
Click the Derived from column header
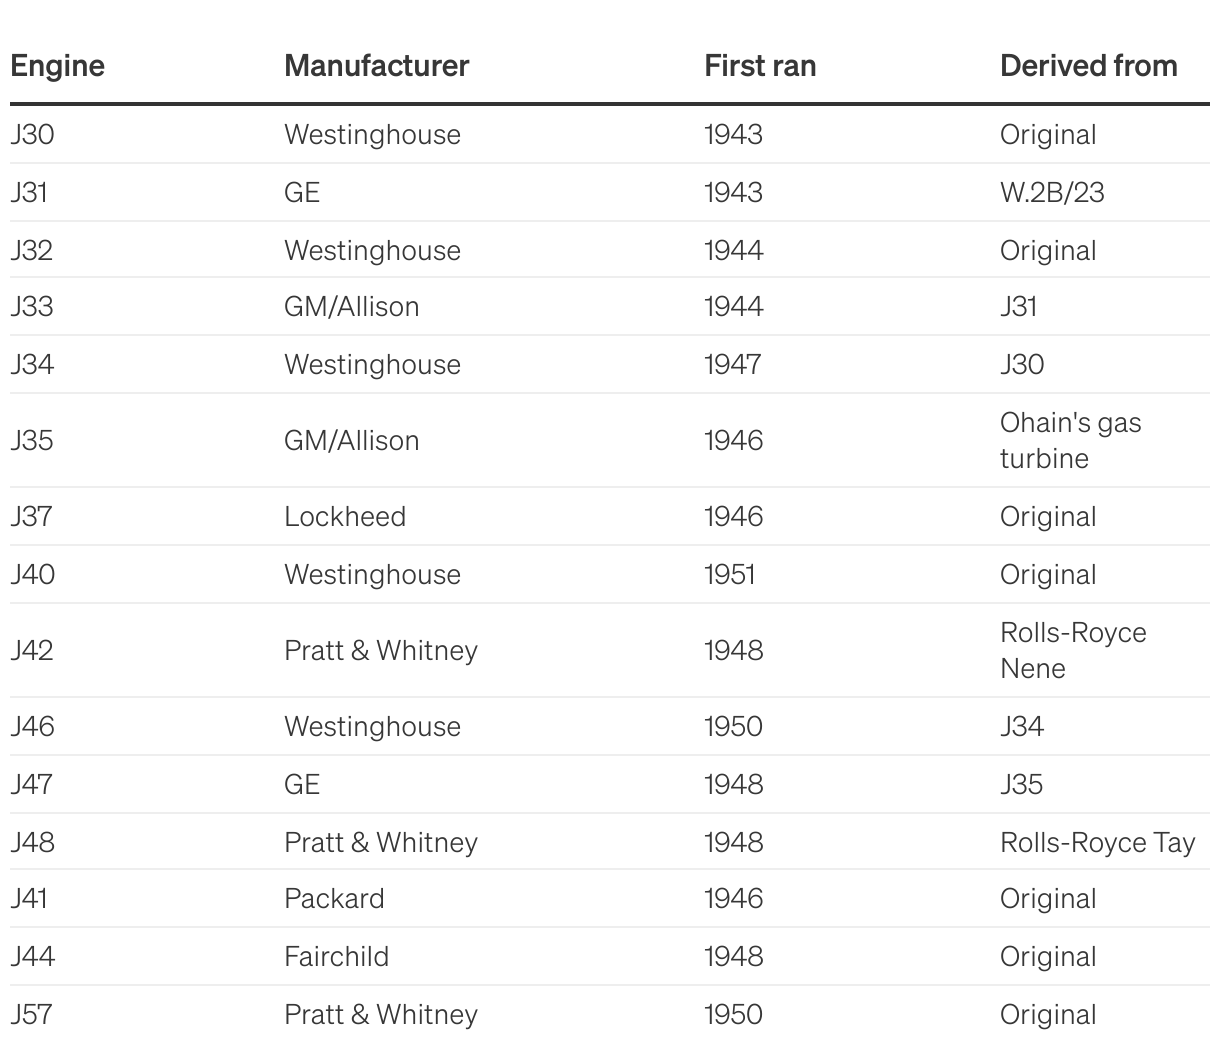click(x=1088, y=66)
